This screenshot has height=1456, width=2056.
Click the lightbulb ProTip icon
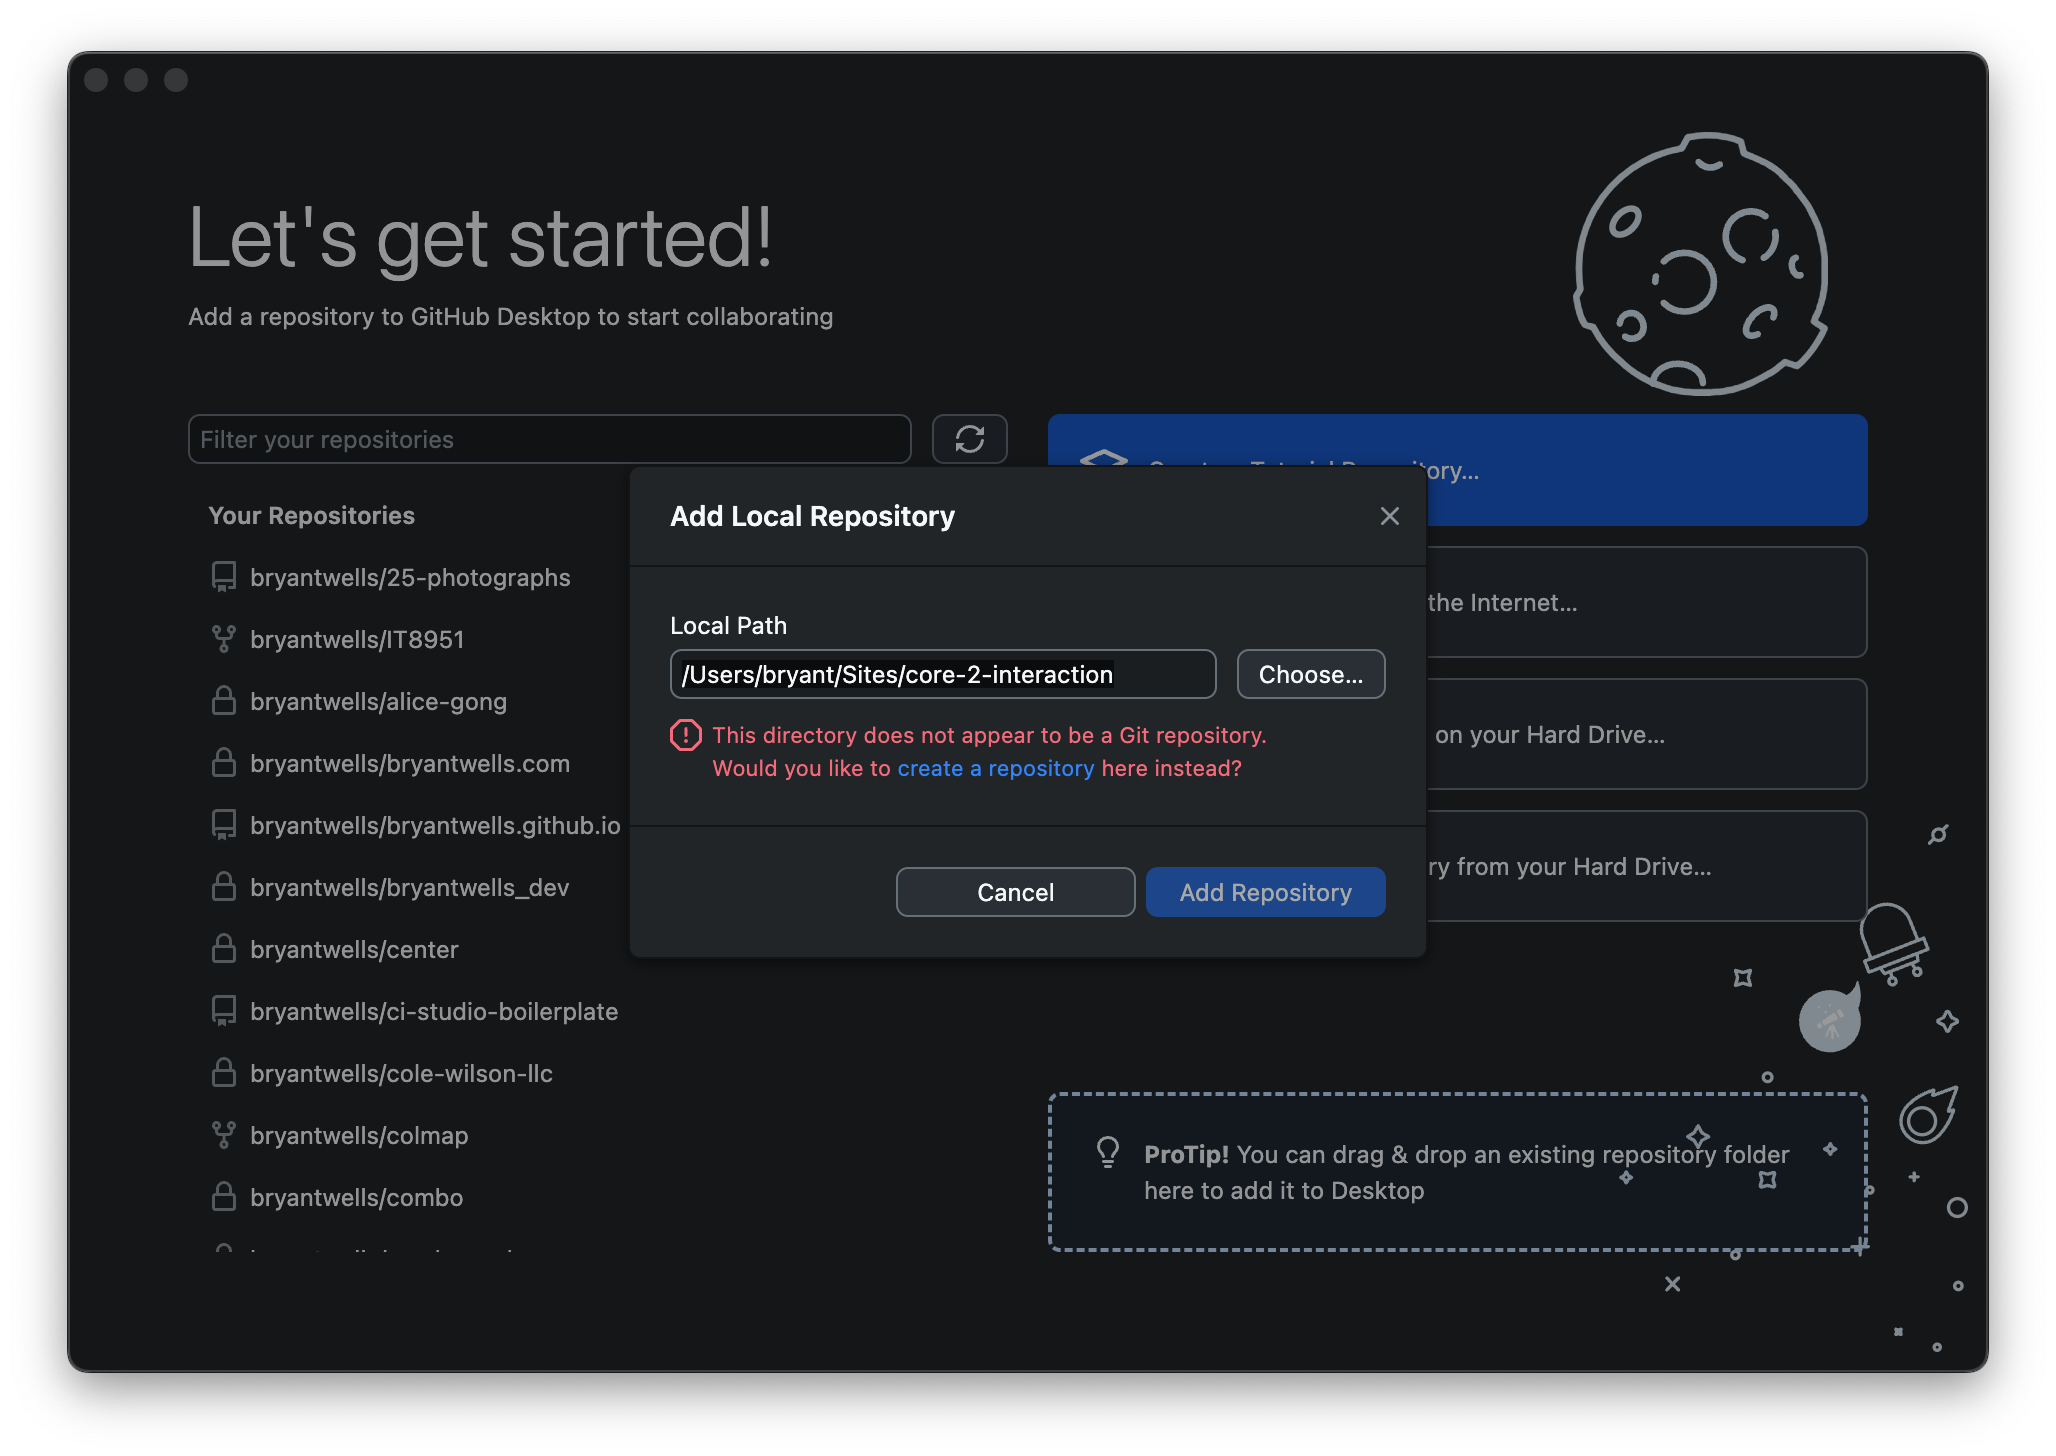[1107, 1153]
